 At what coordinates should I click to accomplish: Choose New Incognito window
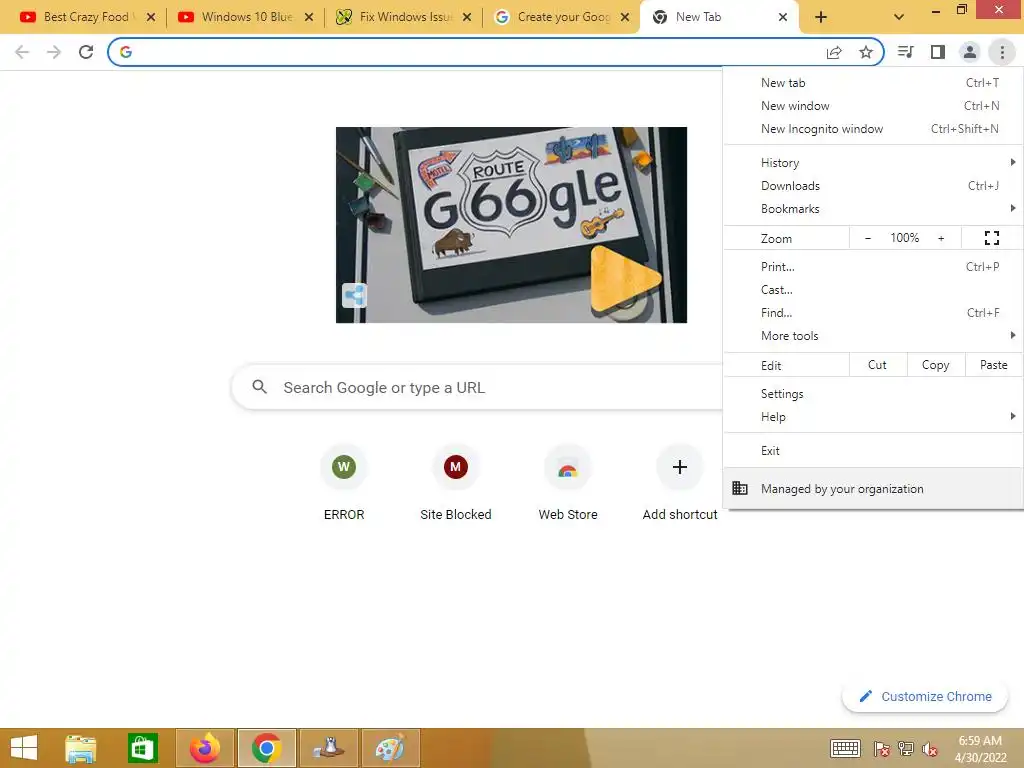tap(873, 129)
